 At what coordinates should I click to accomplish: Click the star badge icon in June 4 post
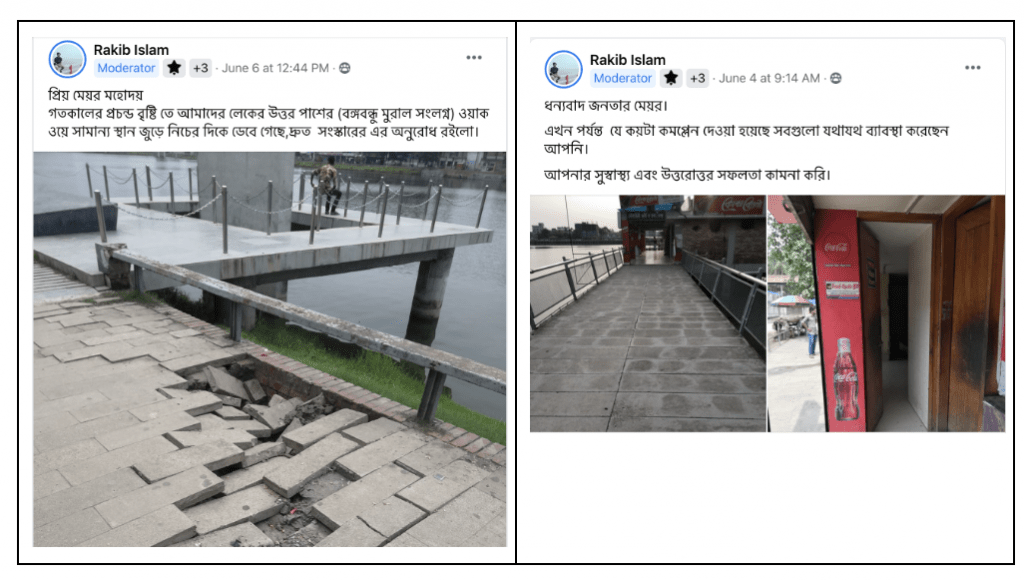tap(671, 78)
